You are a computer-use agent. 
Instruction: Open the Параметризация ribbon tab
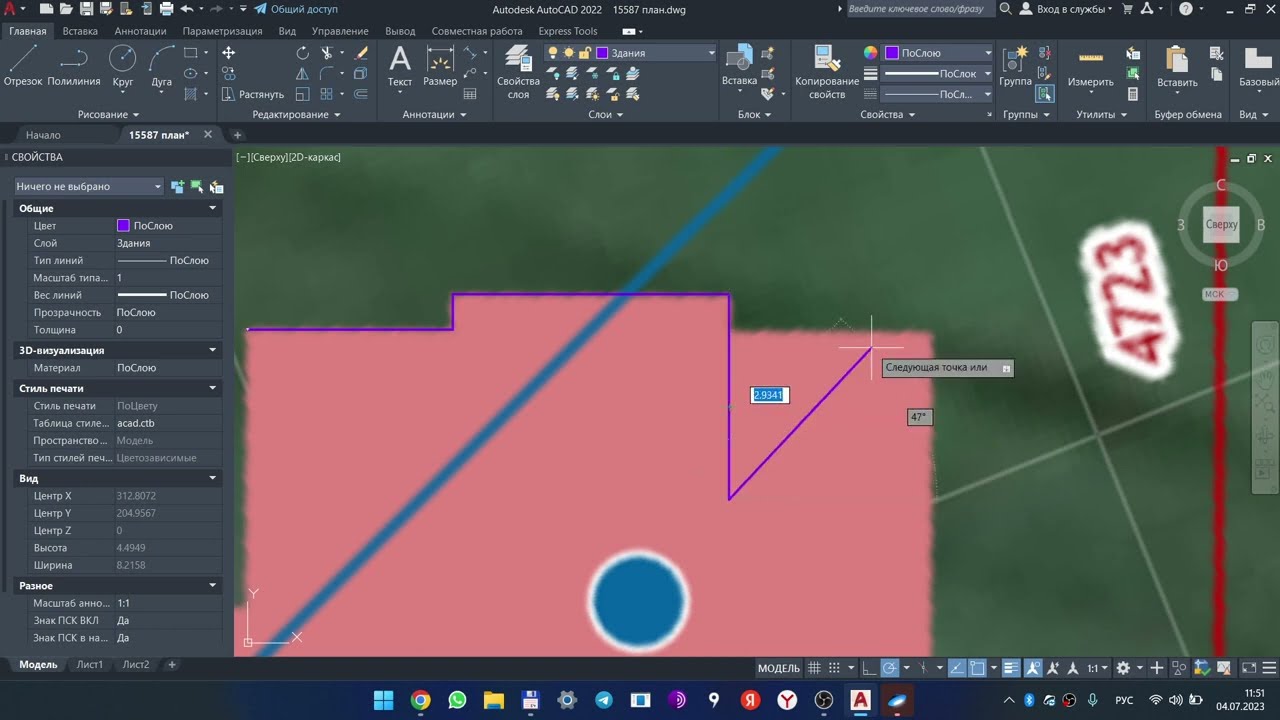224,31
